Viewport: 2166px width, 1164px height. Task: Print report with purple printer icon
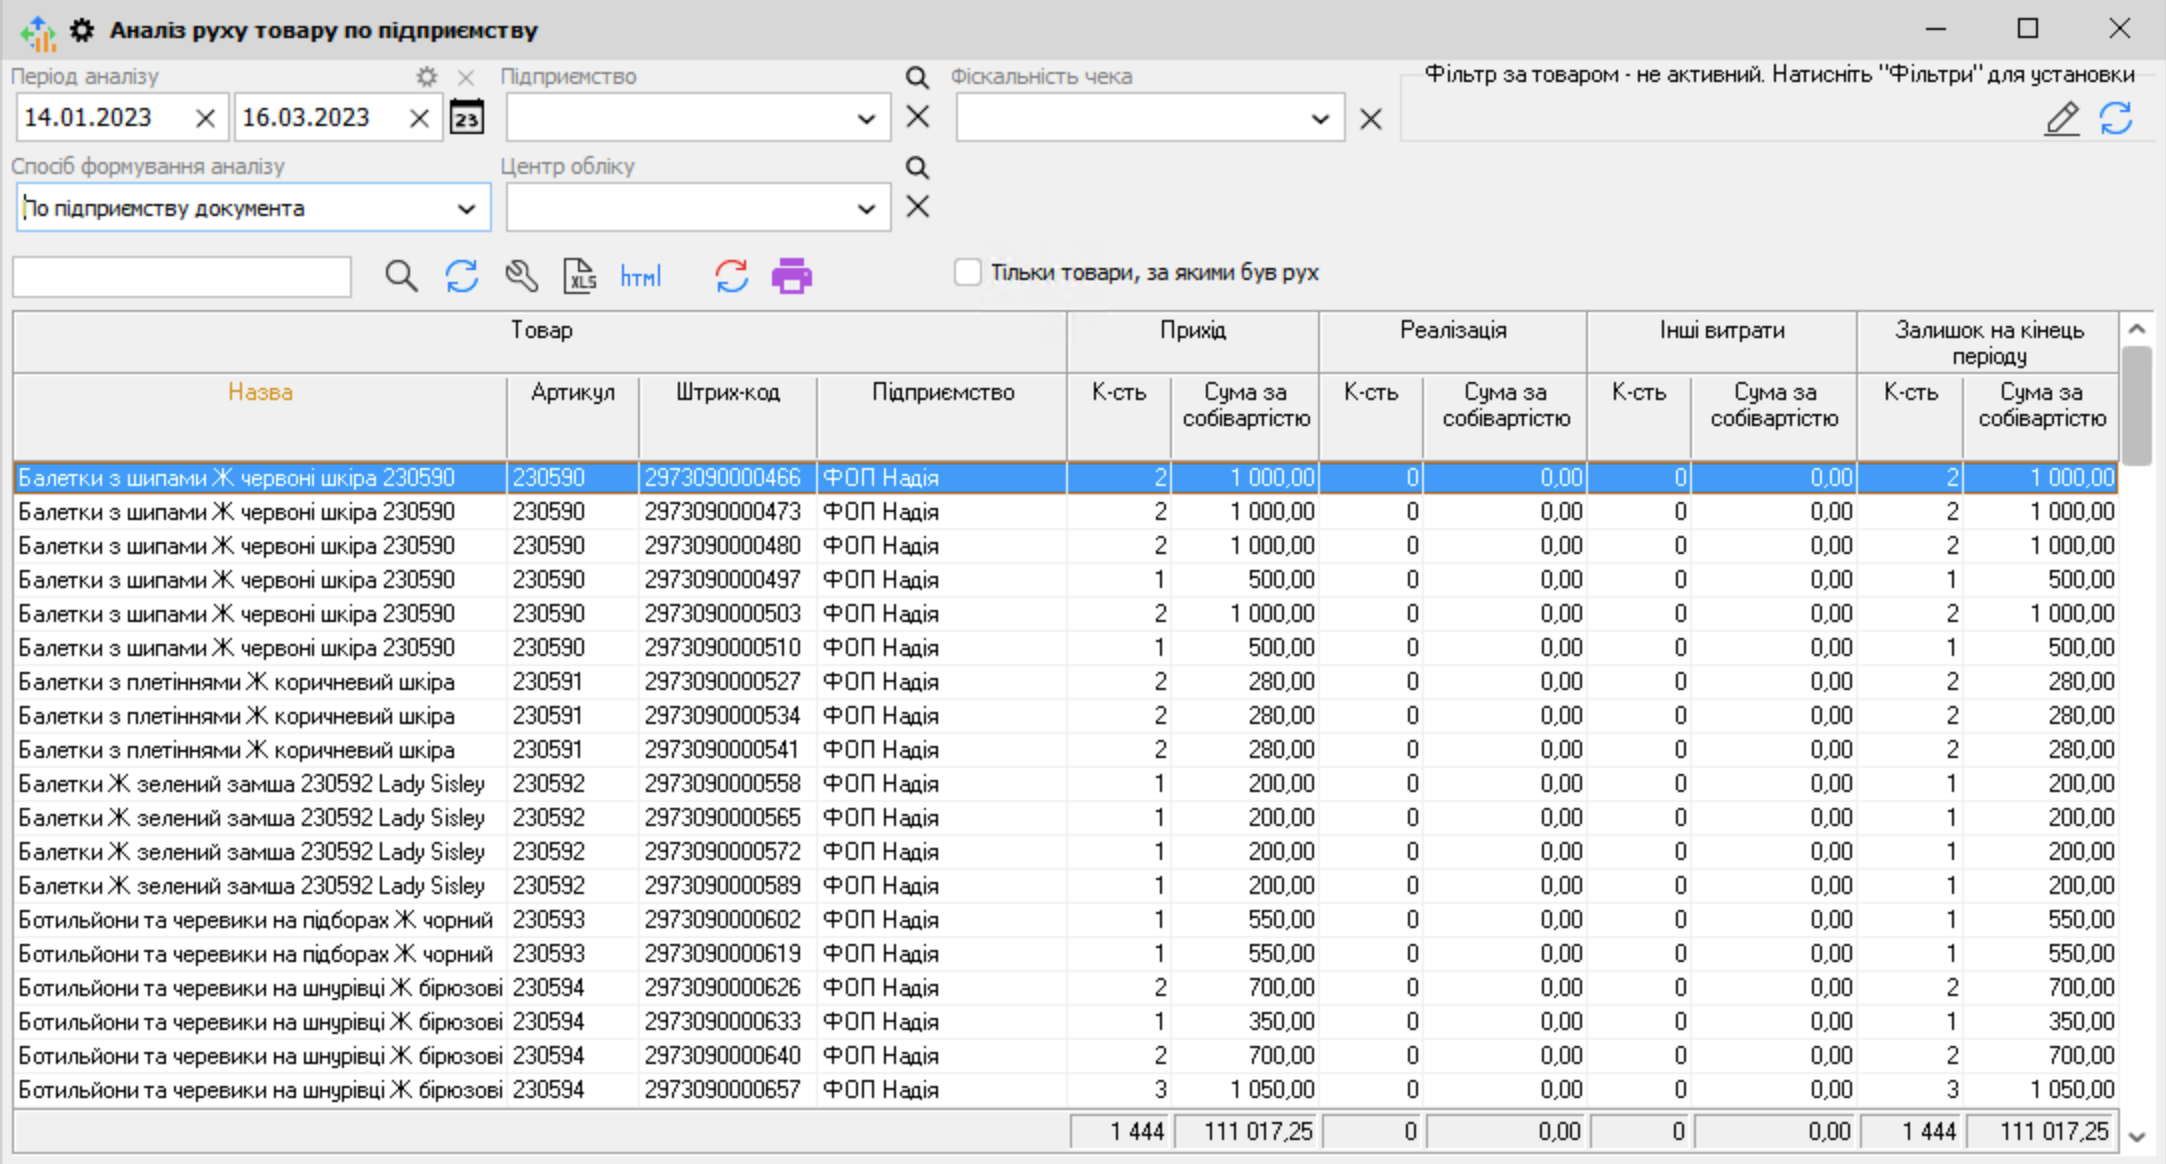[x=791, y=276]
